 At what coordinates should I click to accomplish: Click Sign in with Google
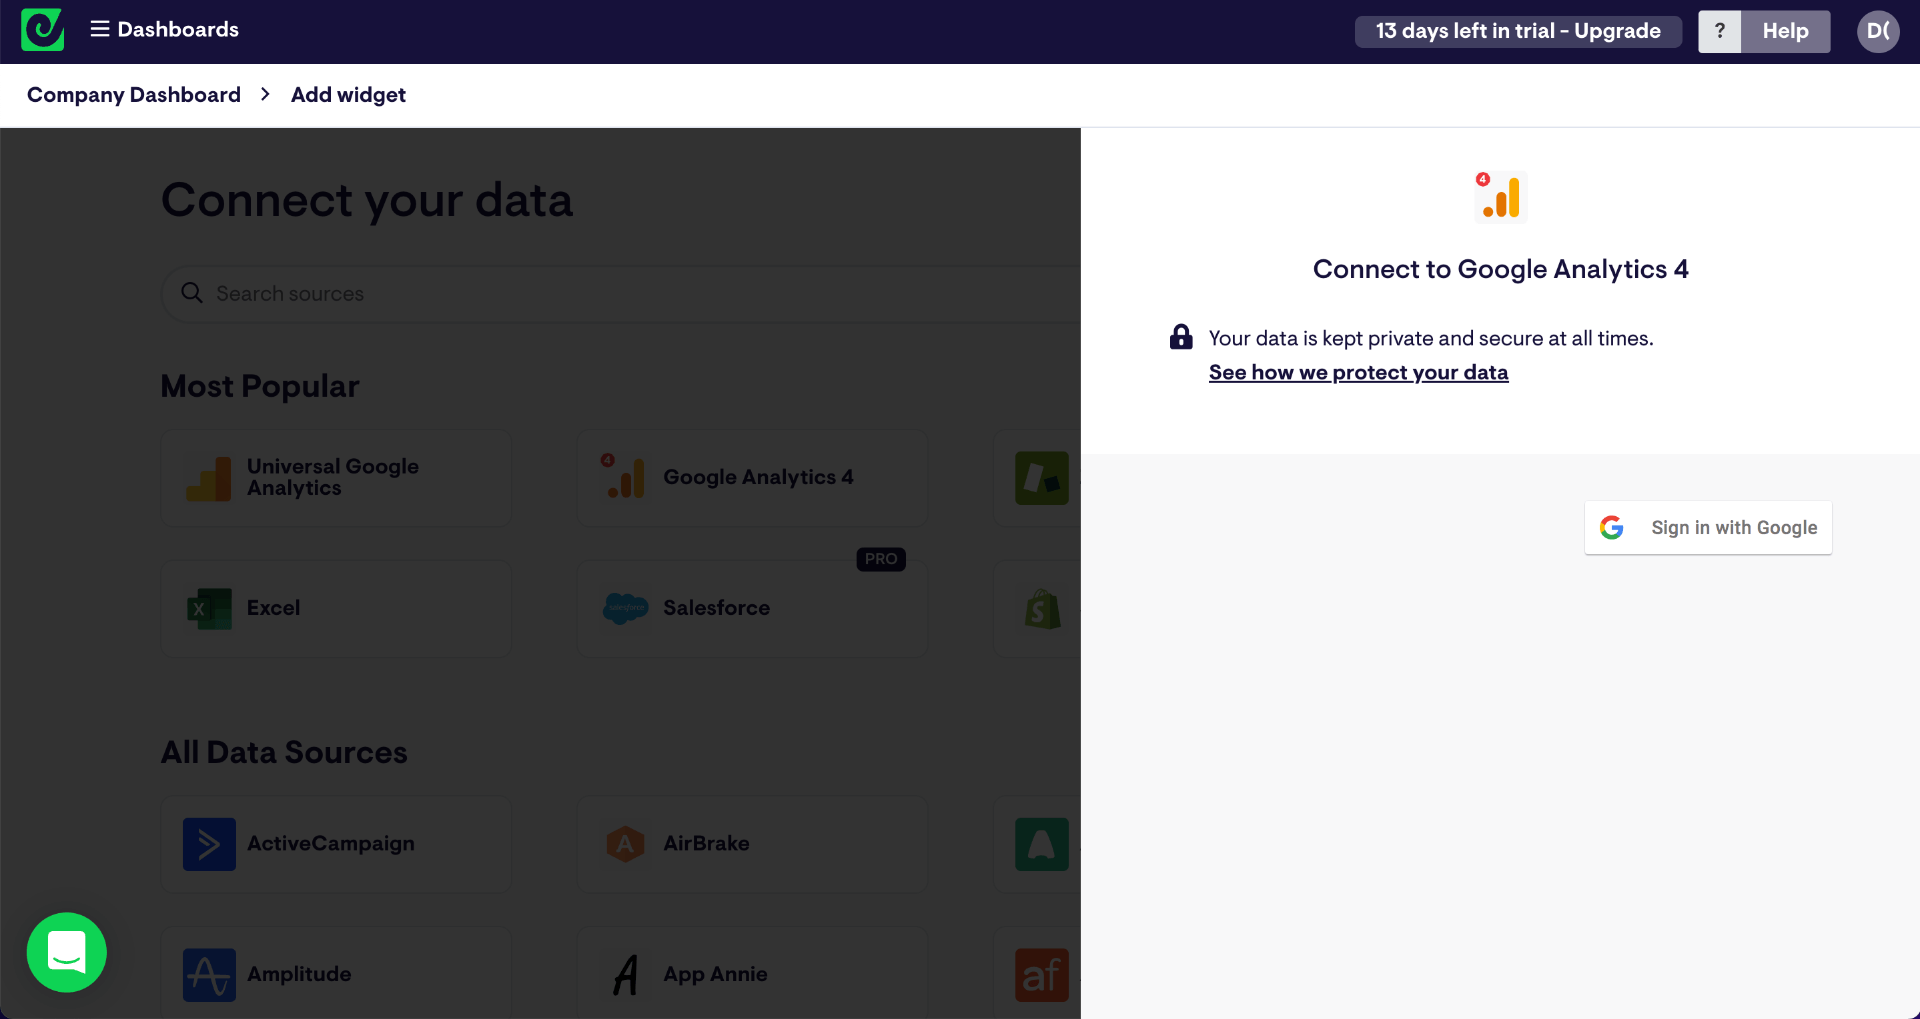click(x=1708, y=528)
